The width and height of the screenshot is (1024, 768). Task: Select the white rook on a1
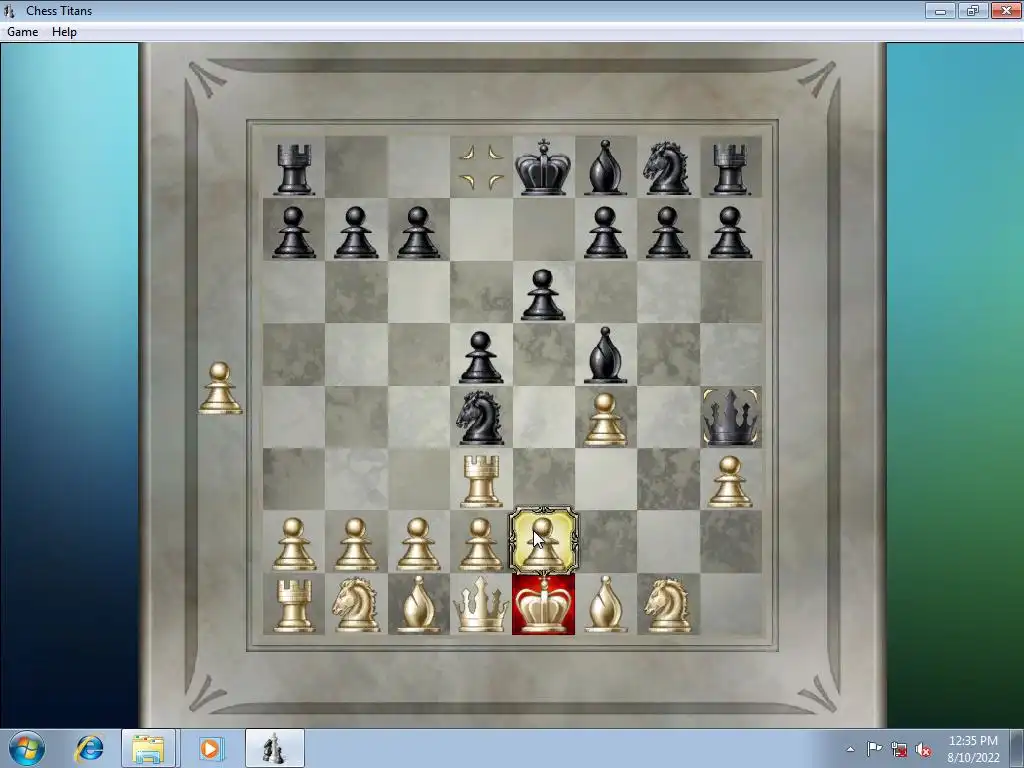[x=294, y=606]
